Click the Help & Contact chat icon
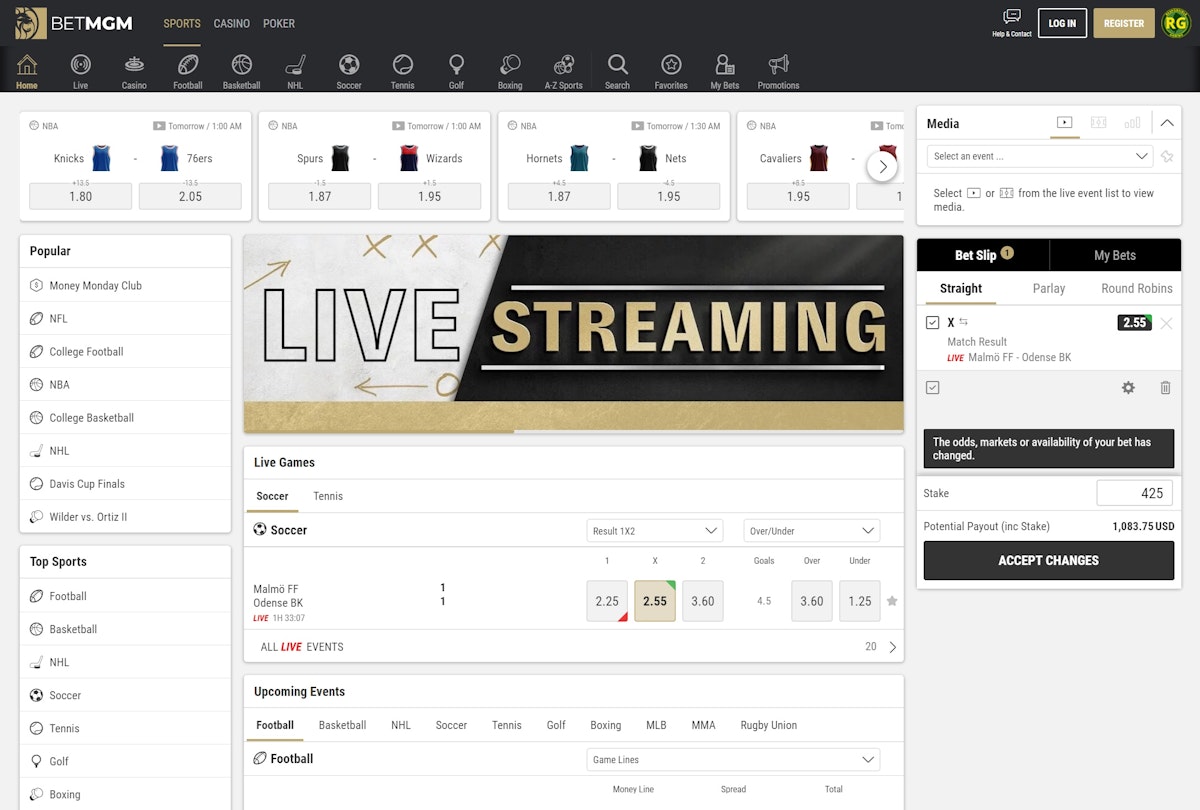Viewport: 1200px width, 810px height. click(1012, 17)
